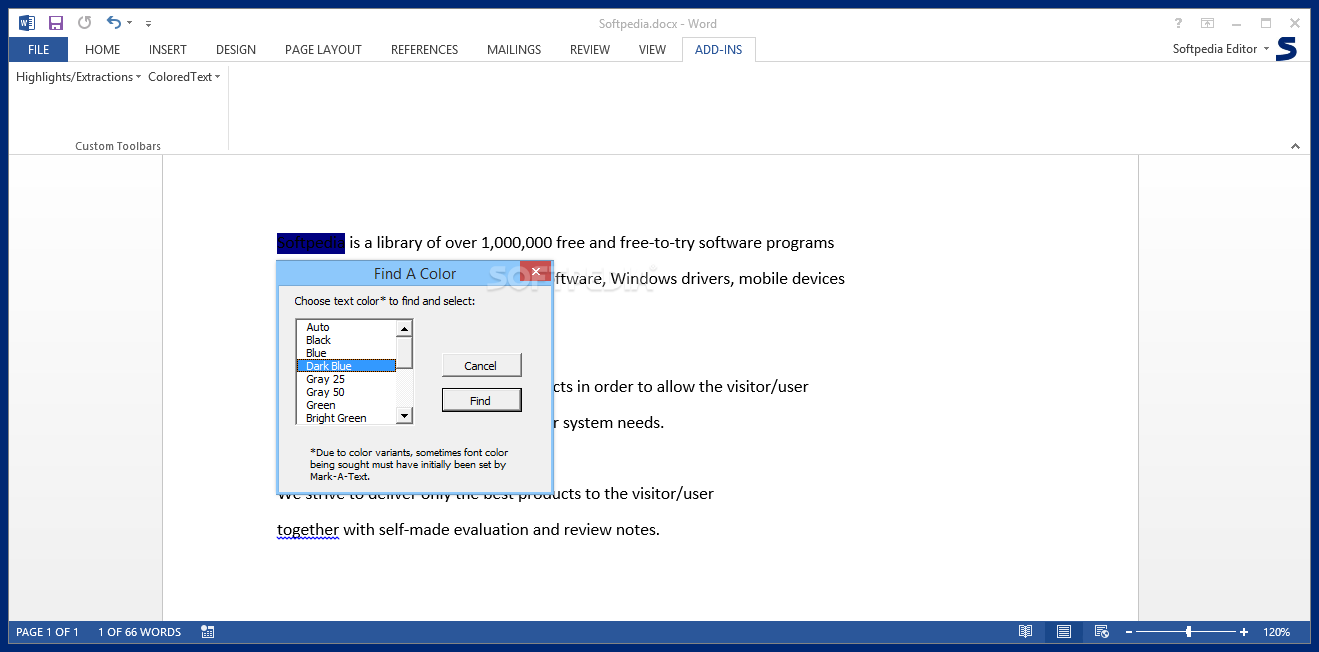Expand the Highlights/Extractions dropdown
This screenshot has width=1319, height=652.
78,77
